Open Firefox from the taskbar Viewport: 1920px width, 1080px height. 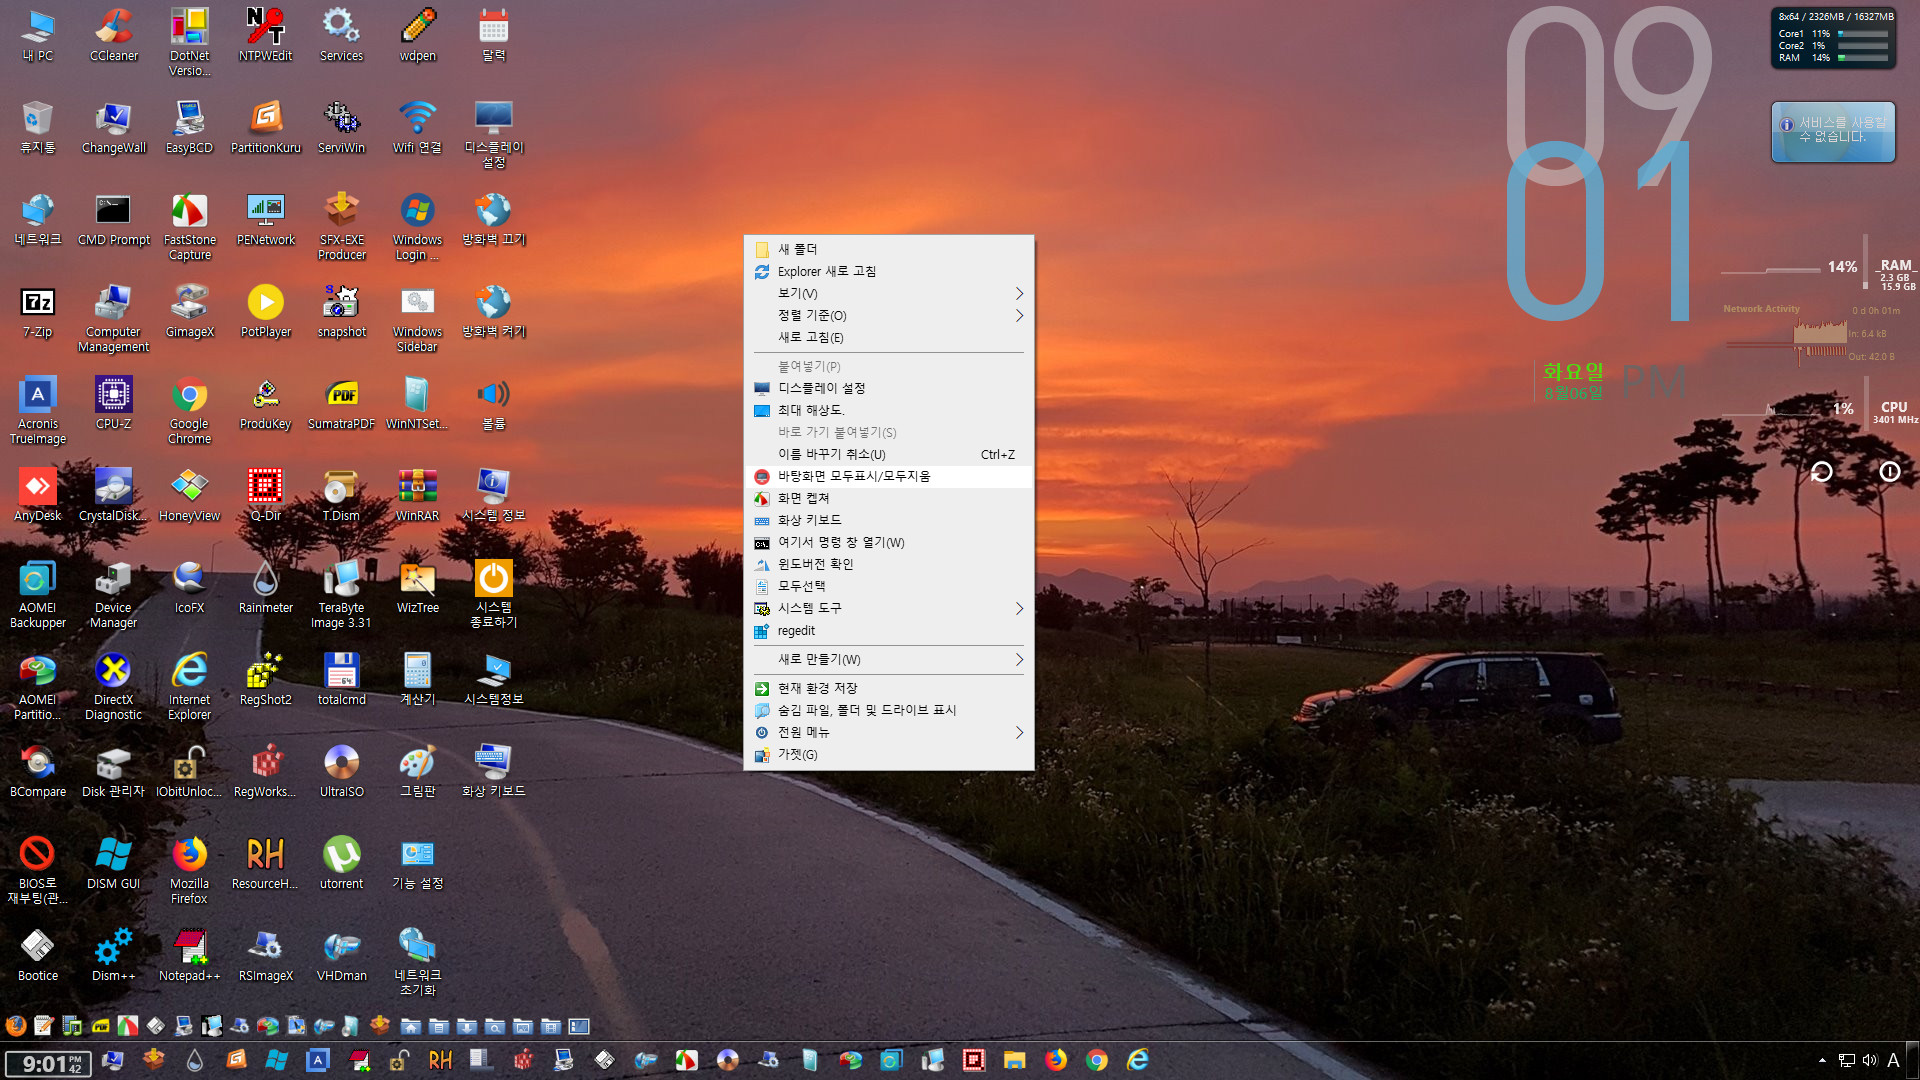point(1056,1060)
